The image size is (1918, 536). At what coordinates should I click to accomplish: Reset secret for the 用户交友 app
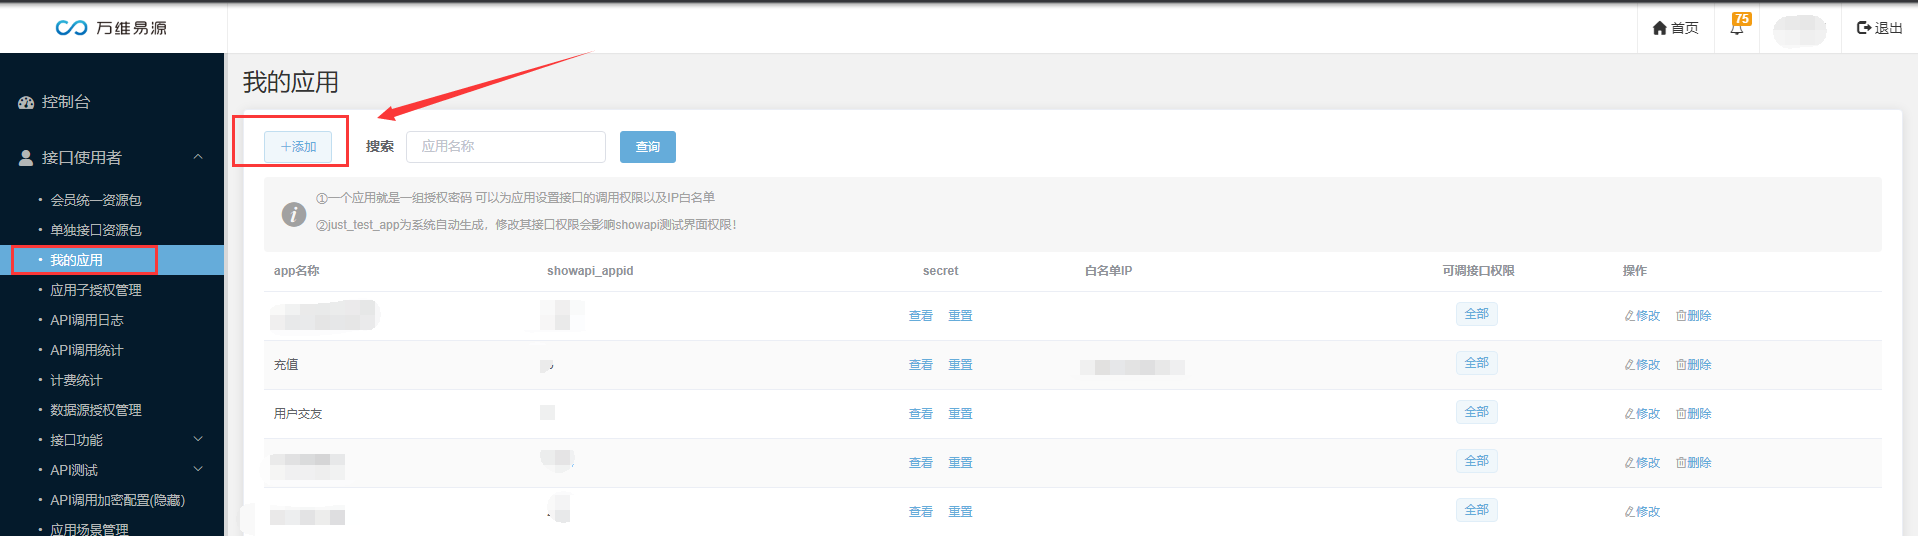[x=961, y=414]
